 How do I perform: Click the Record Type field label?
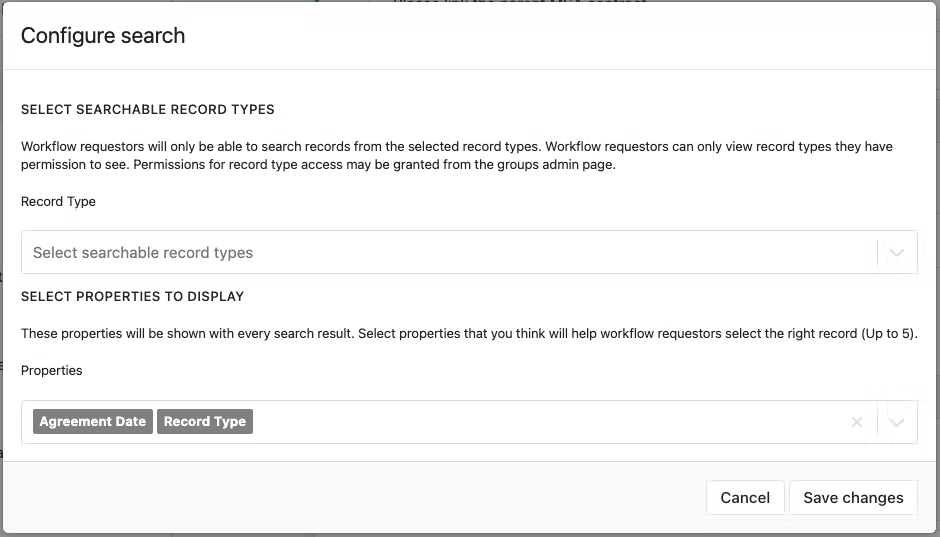[58, 201]
